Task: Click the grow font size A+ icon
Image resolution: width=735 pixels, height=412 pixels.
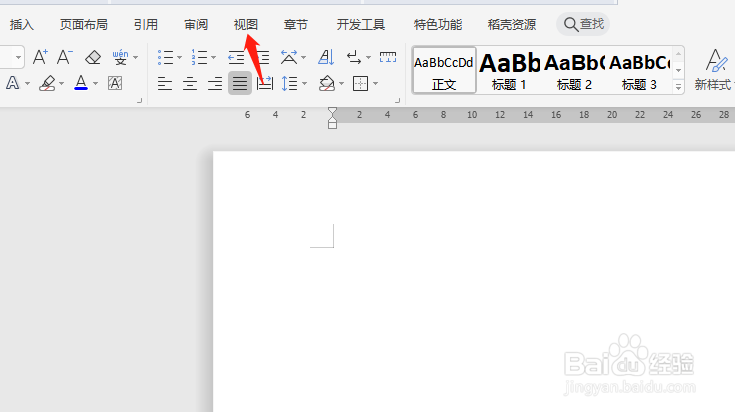Action: pyautogui.click(x=40, y=57)
